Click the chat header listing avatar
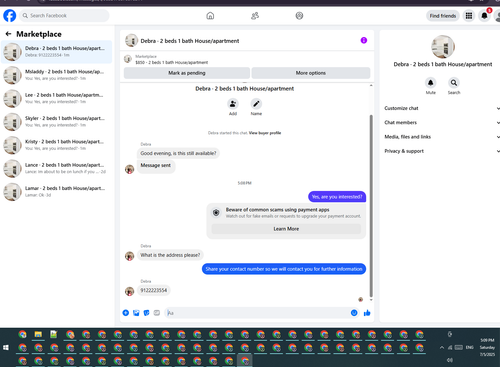Screen dimensions: 500x367 tap(131, 40)
